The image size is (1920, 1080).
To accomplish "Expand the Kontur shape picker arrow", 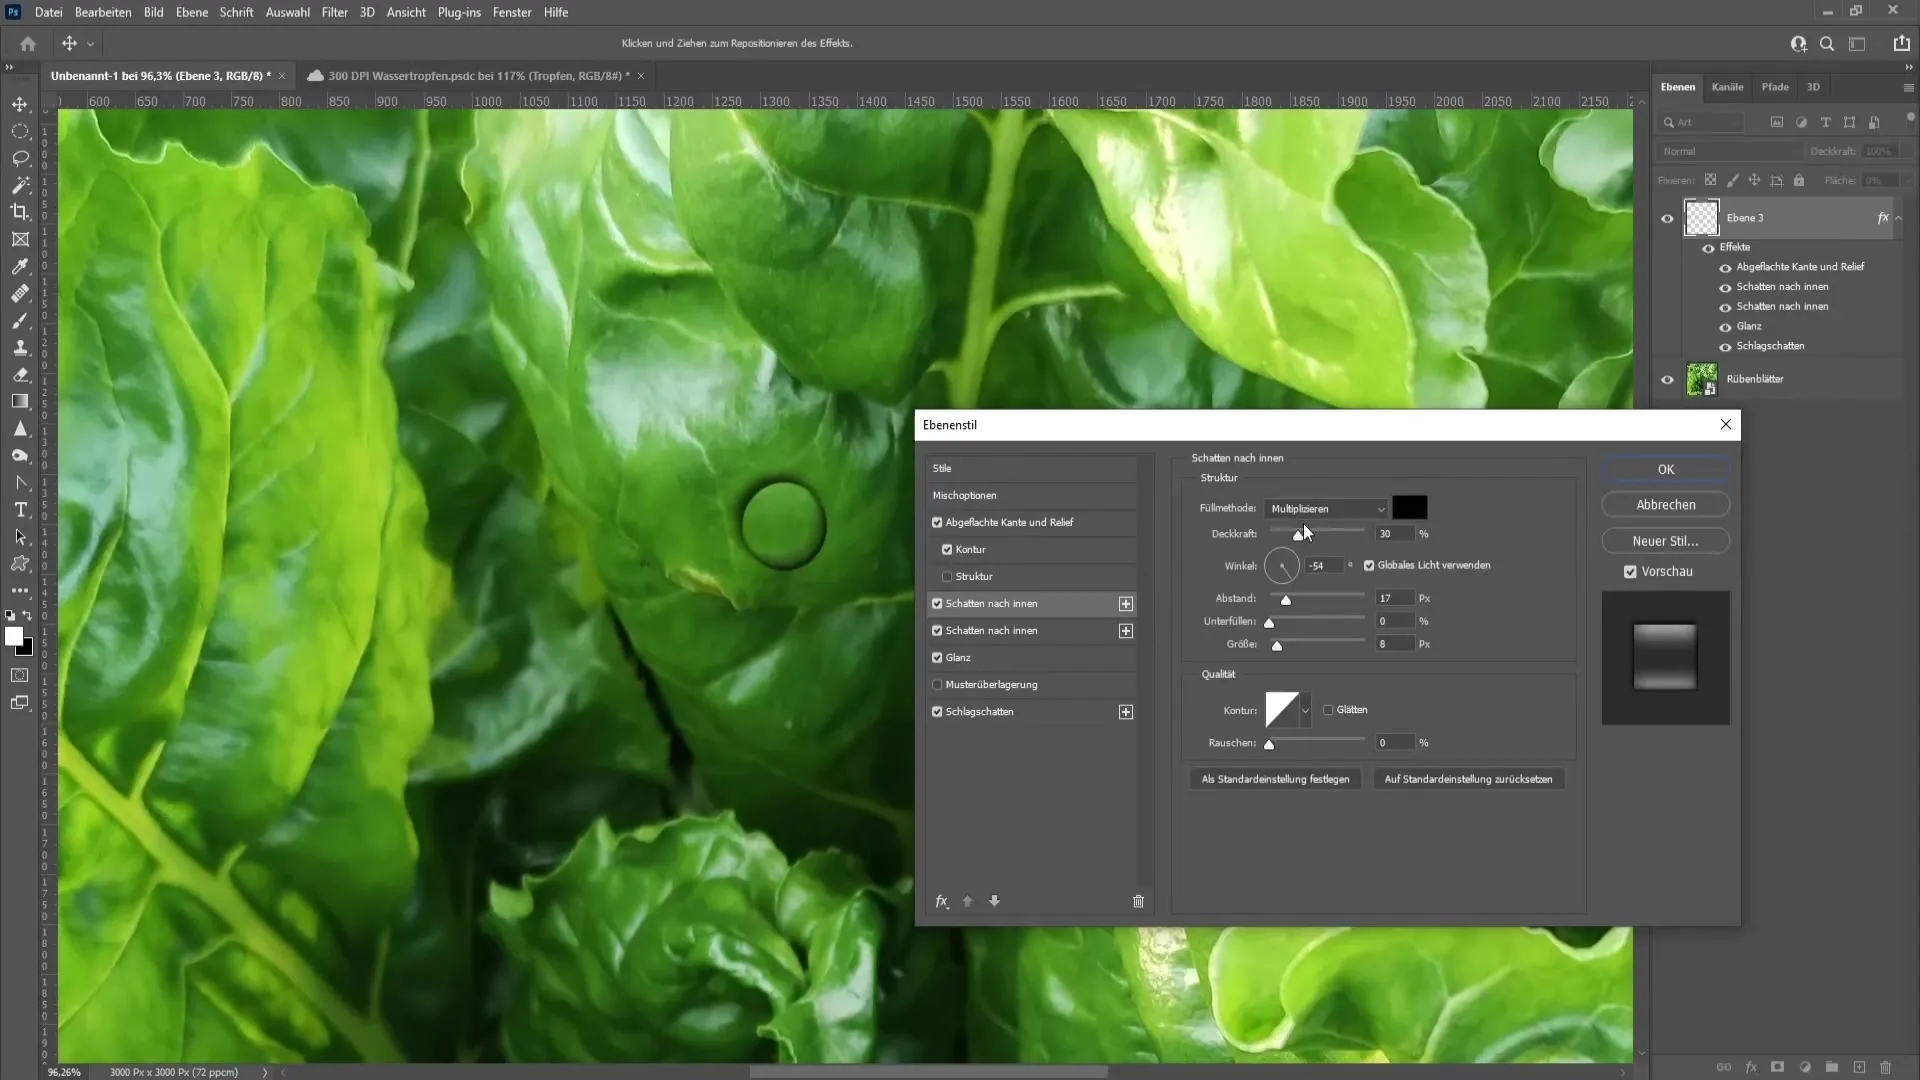I will click(1305, 710).
